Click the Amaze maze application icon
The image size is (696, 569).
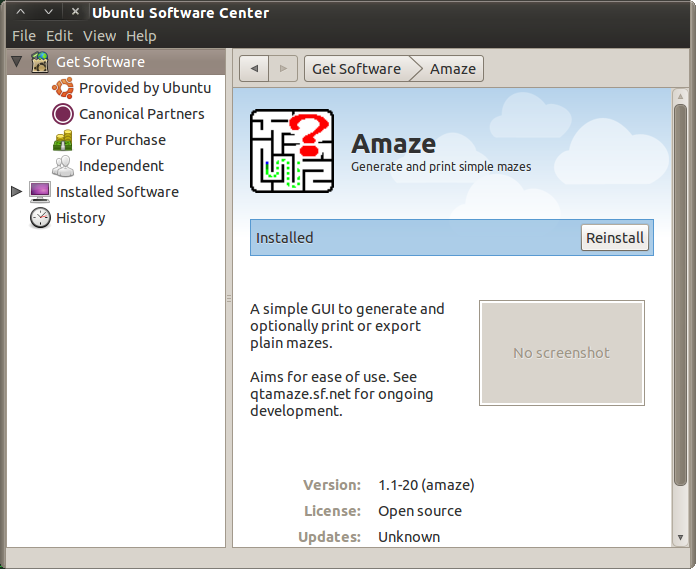tap(292, 151)
